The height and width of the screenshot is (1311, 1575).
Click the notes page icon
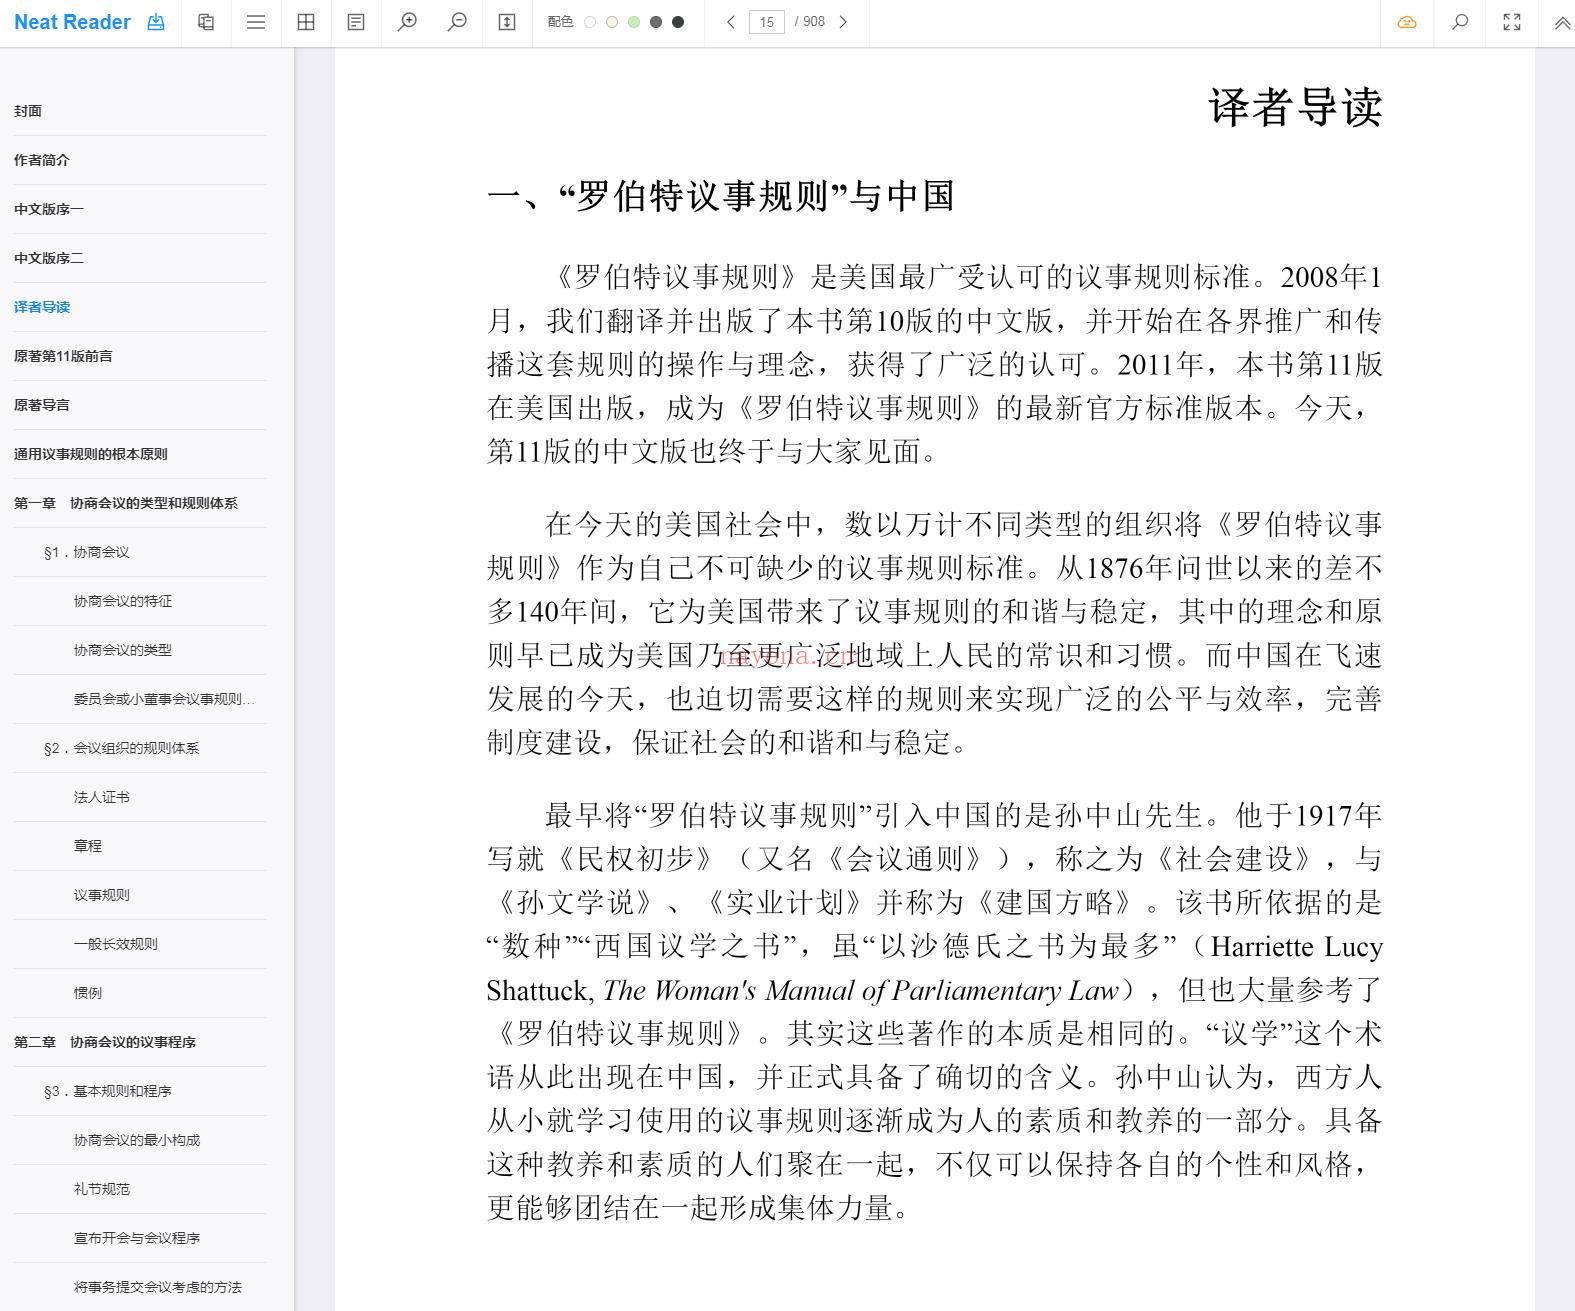point(356,22)
